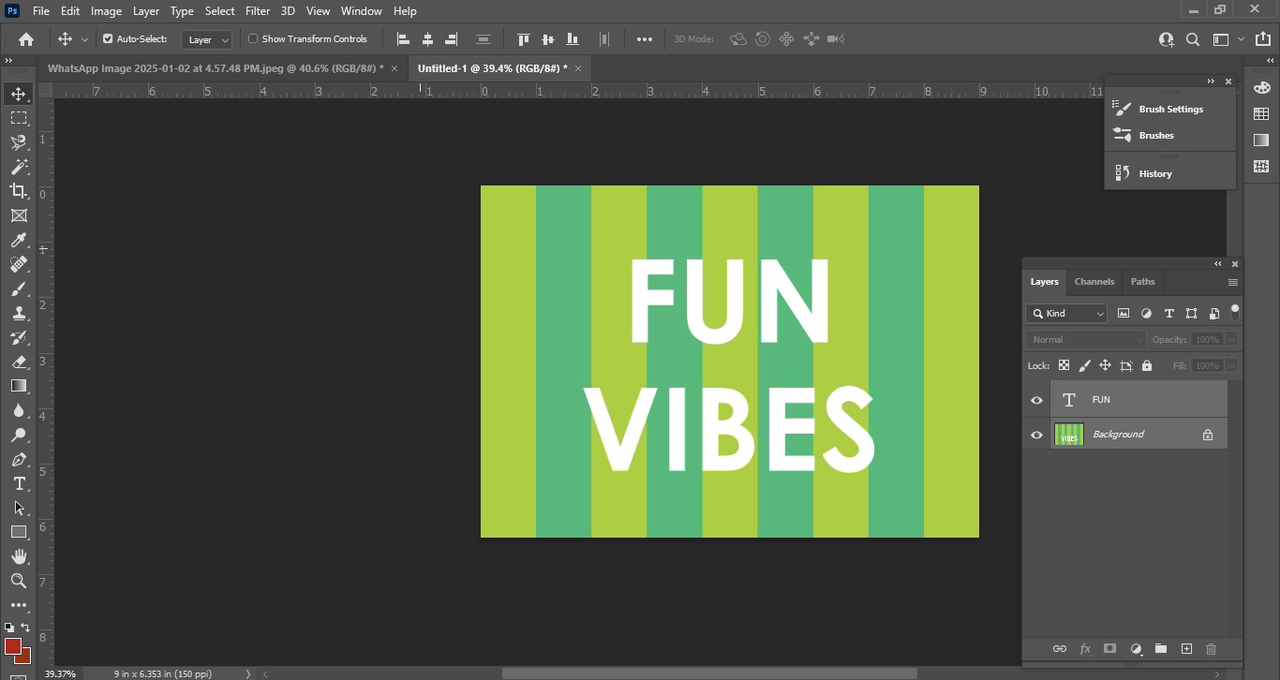Image resolution: width=1280 pixels, height=680 pixels.
Task: Delete layer with trash icon
Action: [x=1211, y=649]
